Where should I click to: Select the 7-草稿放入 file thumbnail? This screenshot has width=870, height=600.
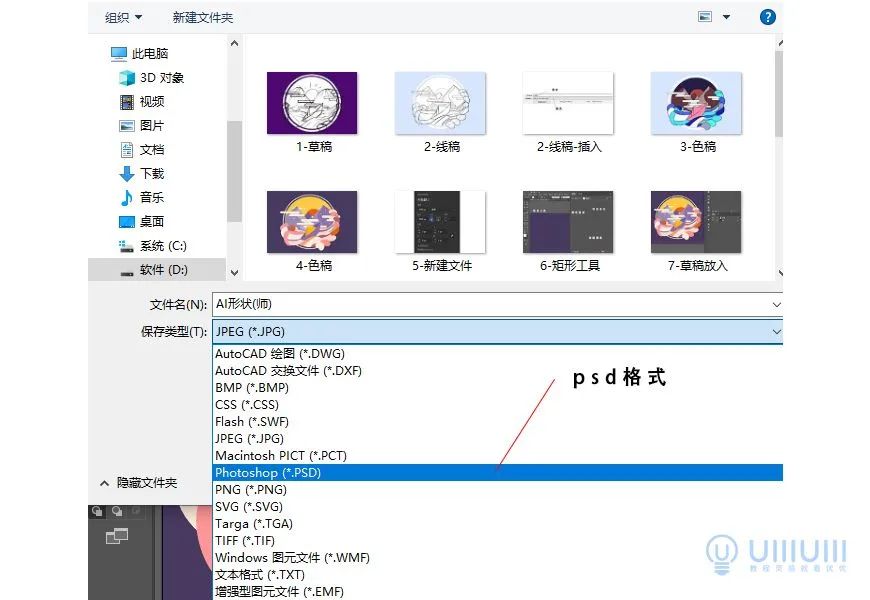(695, 220)
